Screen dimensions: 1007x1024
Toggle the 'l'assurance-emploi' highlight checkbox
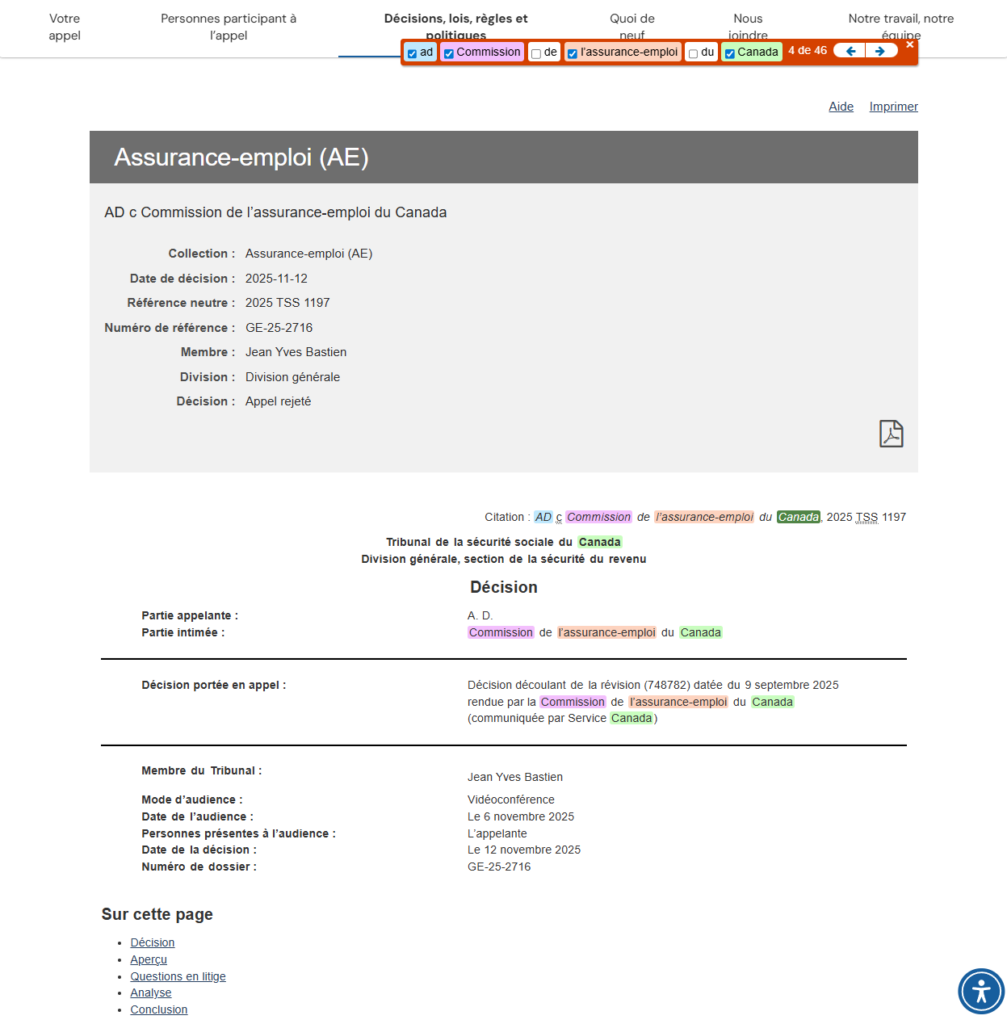[572, 54]
